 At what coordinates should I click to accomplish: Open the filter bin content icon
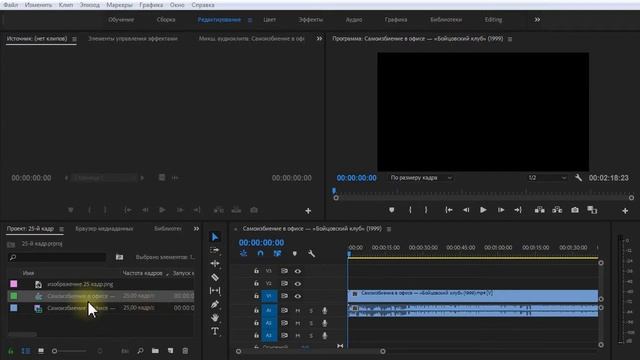pyautogui.click(x=119, y=257)
